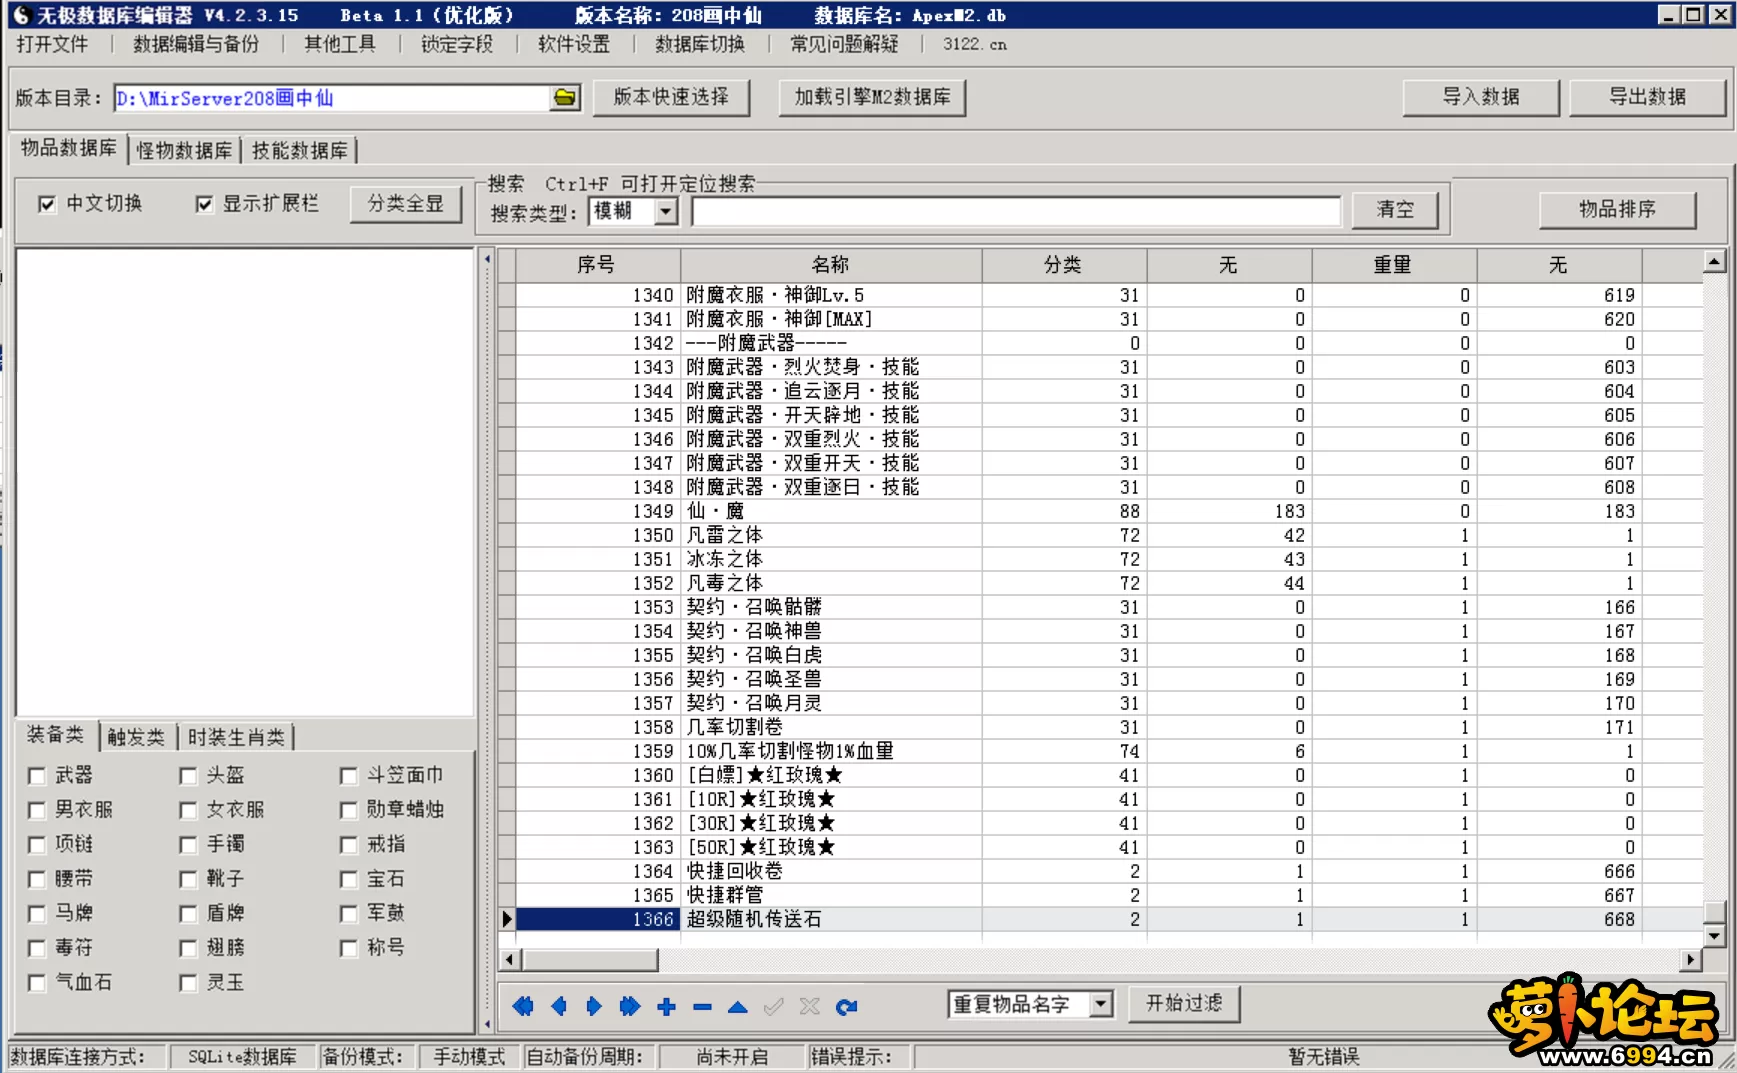Switch to the 触发类 category tab

click(x=136, y=737)
